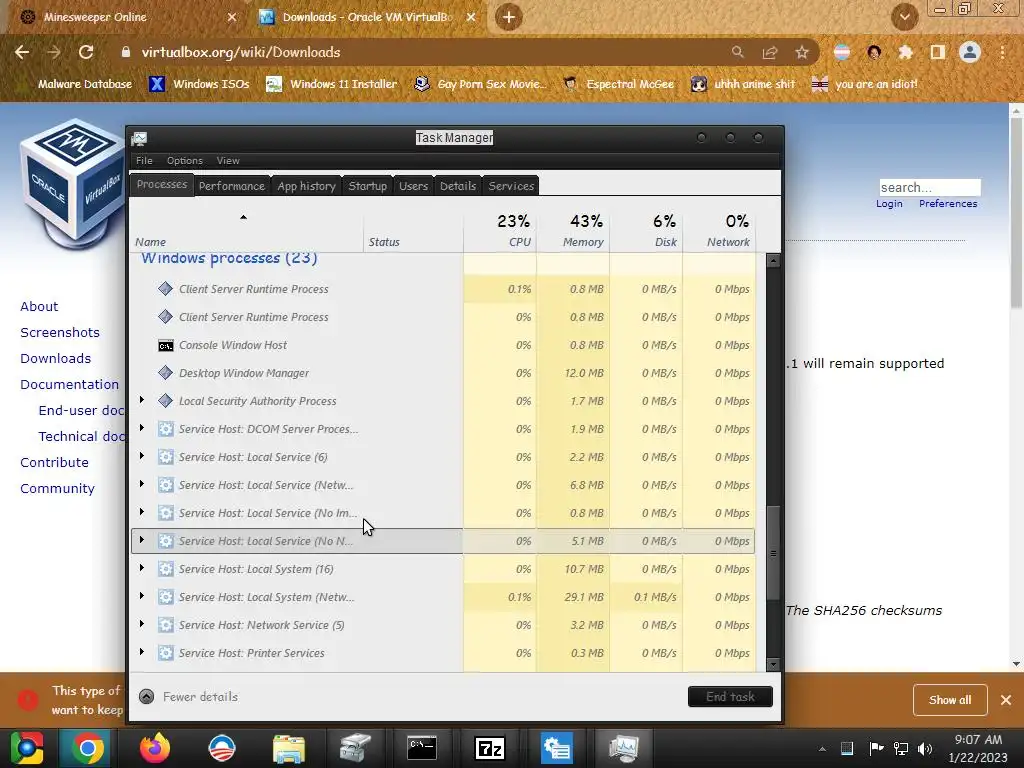Click the VirtualBox site search field

coord(929,187)
